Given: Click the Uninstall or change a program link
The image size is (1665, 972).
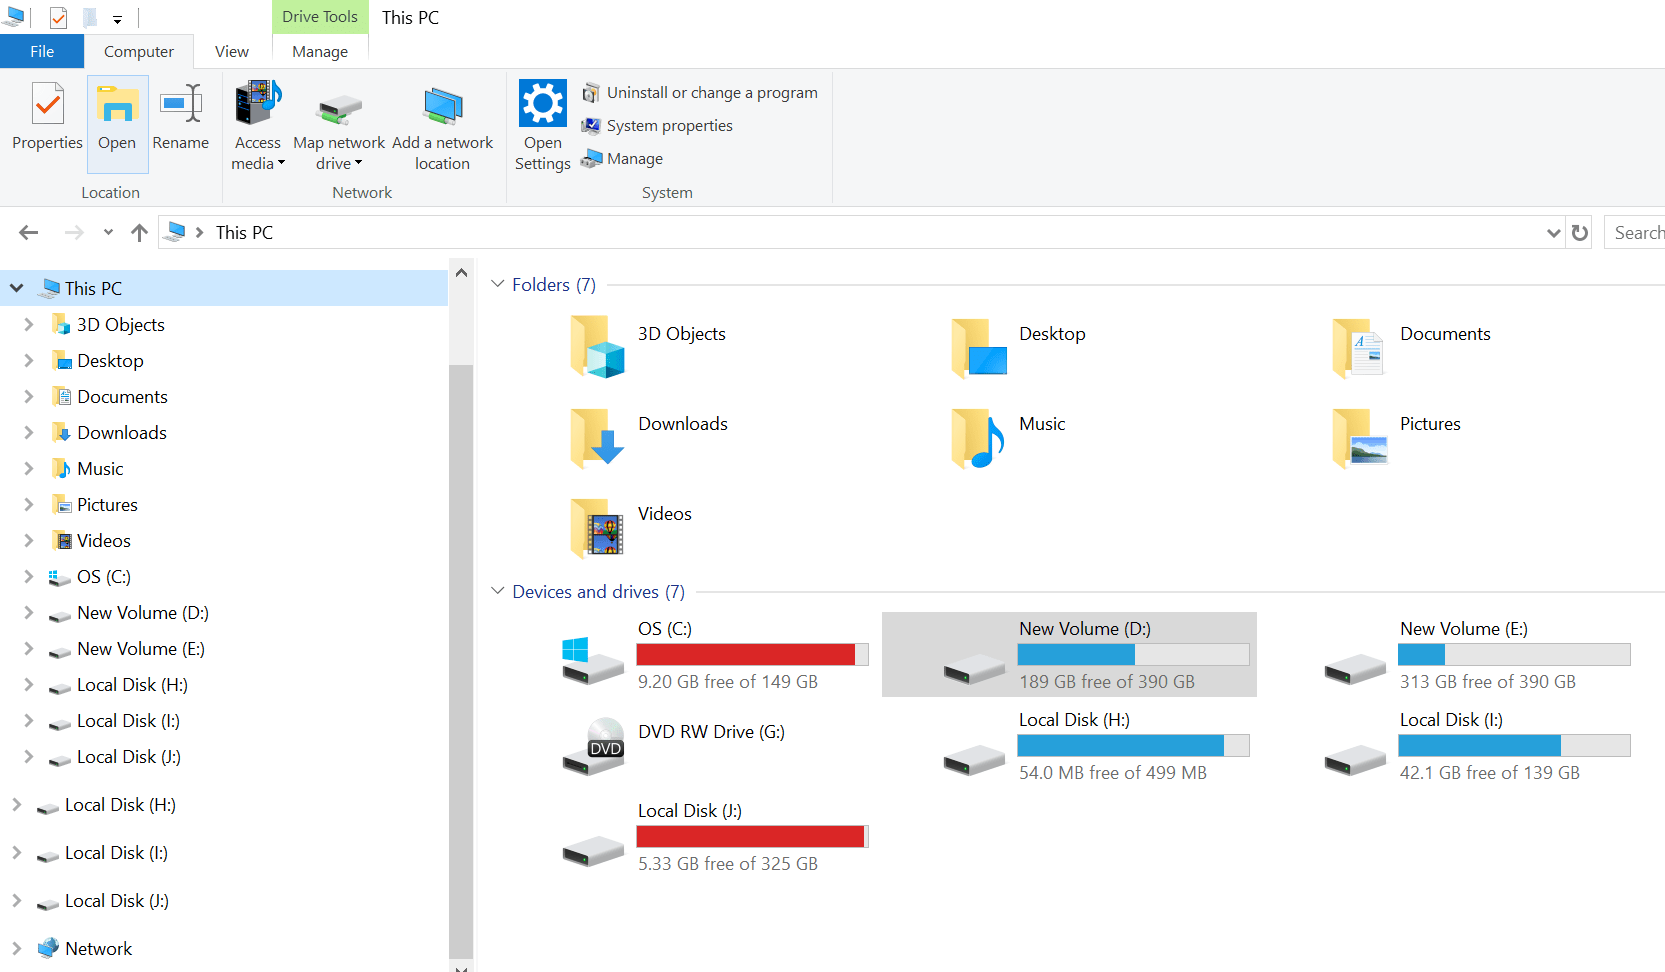Looking at the screenshot, I should click(713, 92).
